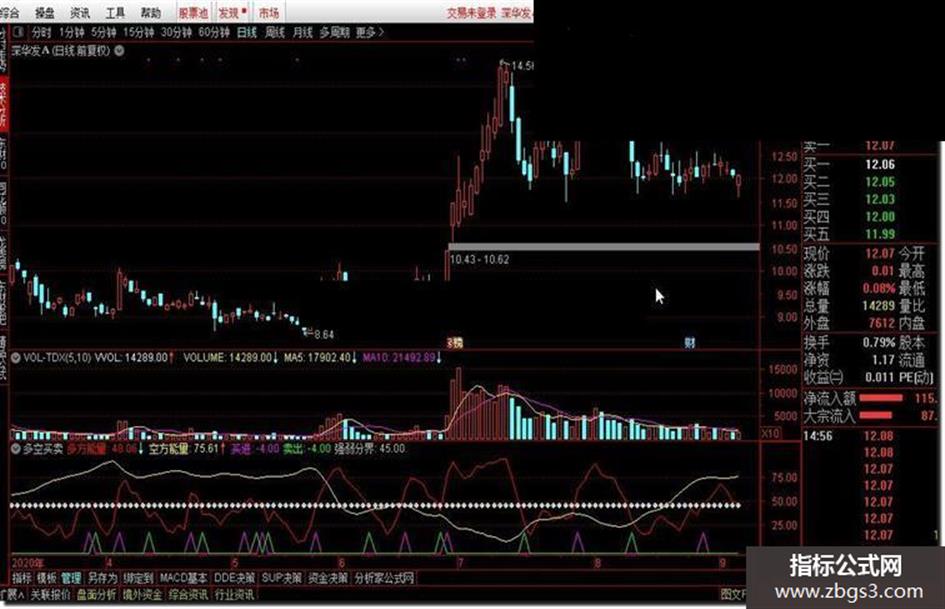Select the 30分钟 chart period
Screen dimensions: 945x609
pyautogui.click(x=176, y=33)
